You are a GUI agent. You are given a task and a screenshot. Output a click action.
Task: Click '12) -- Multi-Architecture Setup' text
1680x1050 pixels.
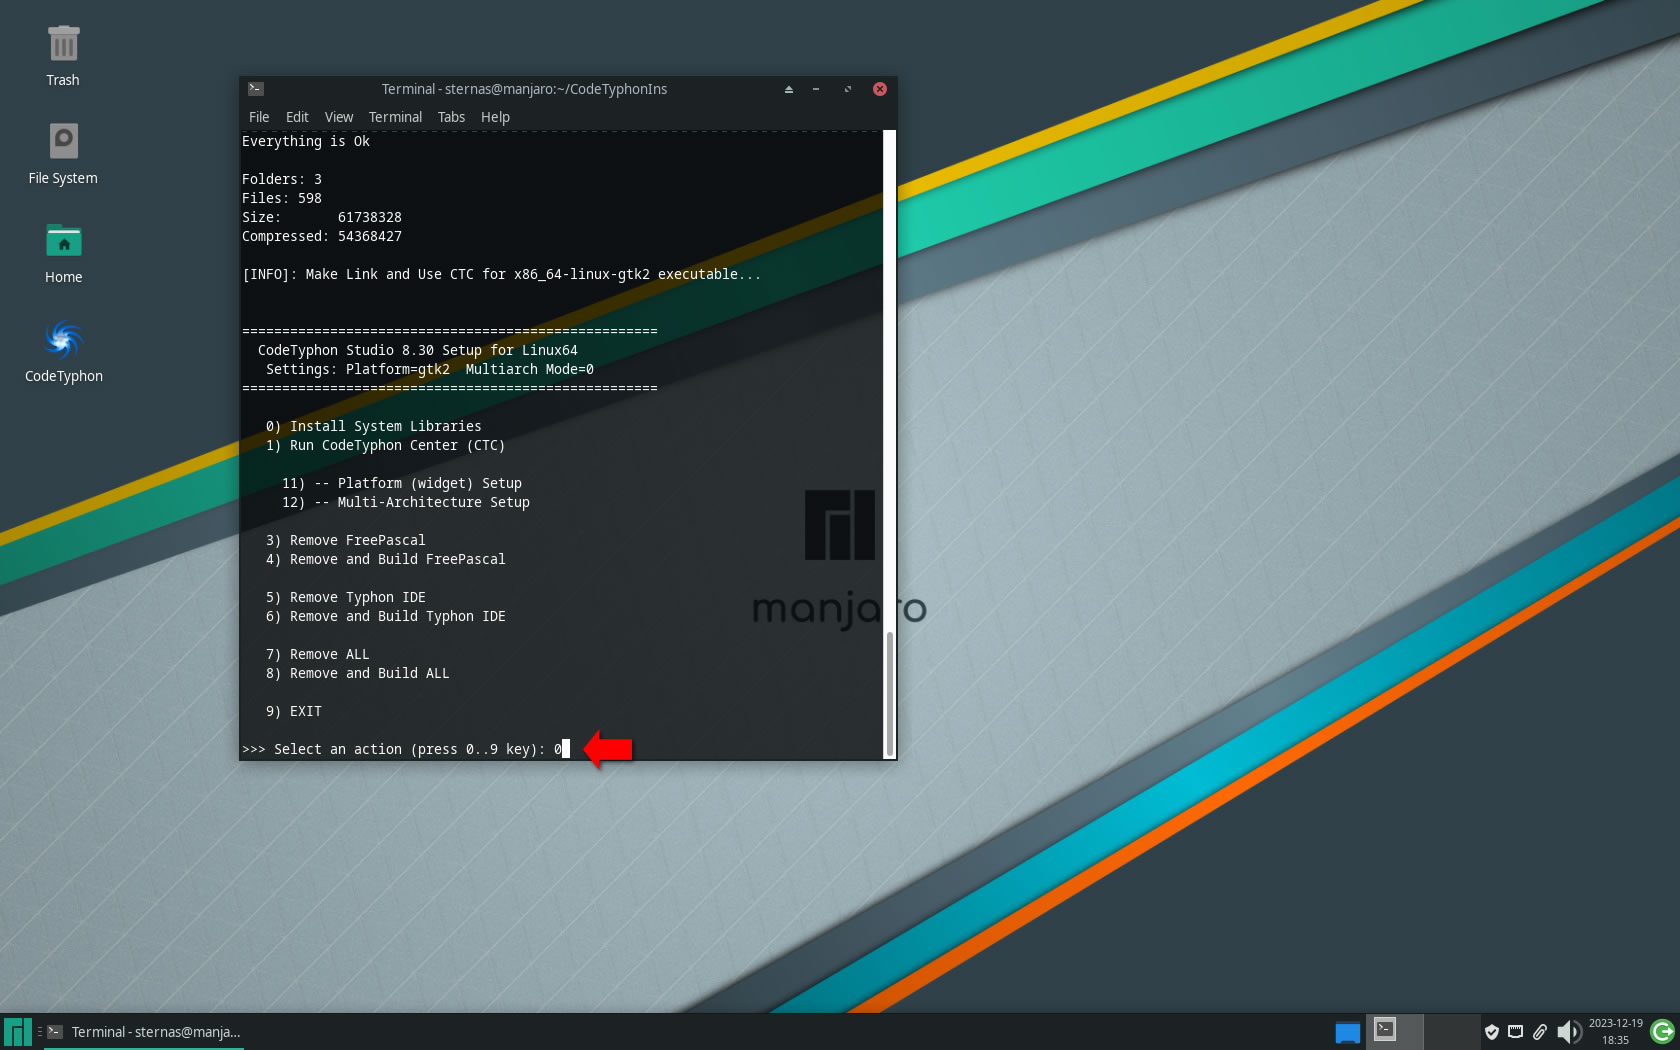(405, 502)
